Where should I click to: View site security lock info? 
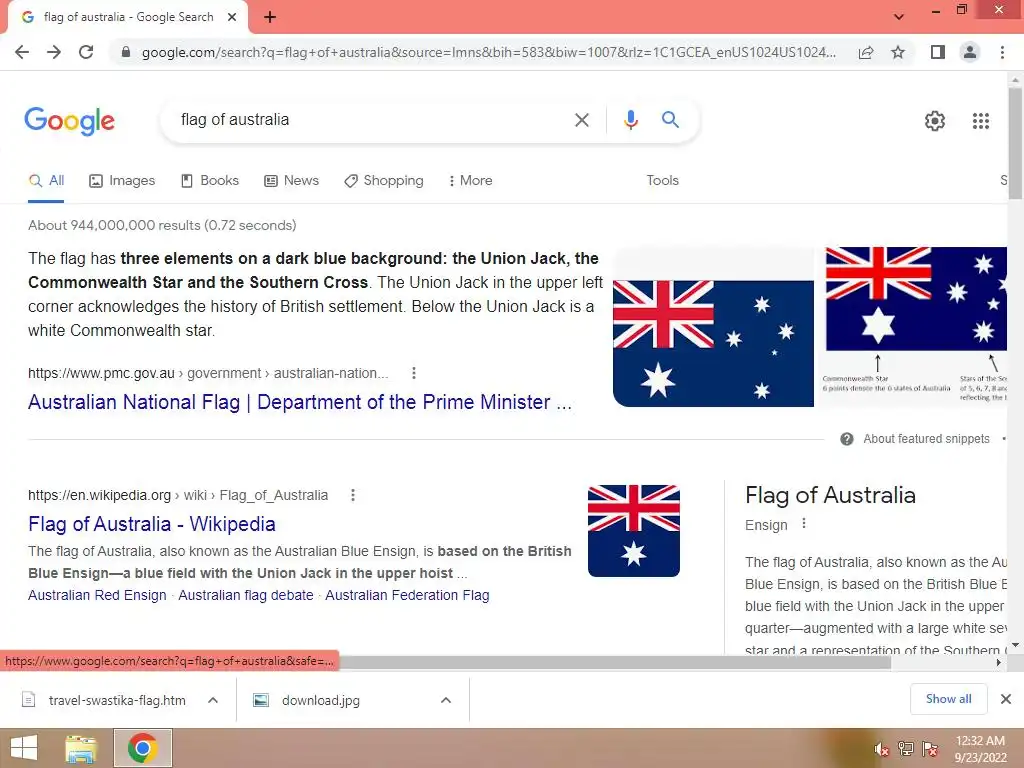126,52
